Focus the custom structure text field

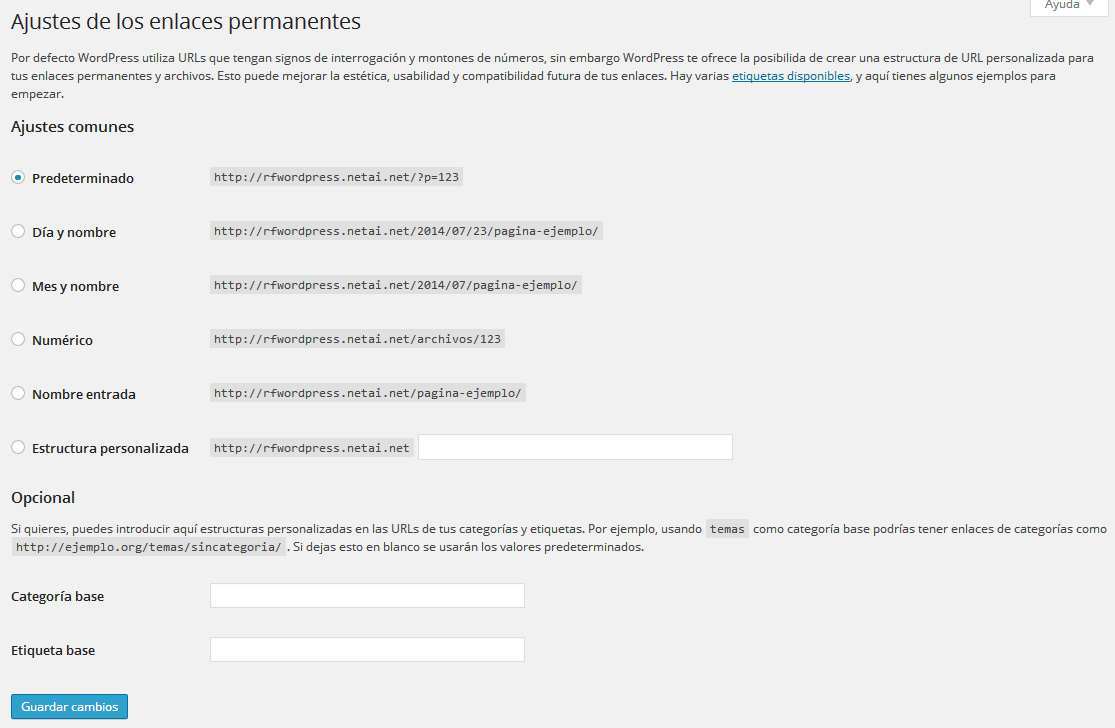pos(575,447)
